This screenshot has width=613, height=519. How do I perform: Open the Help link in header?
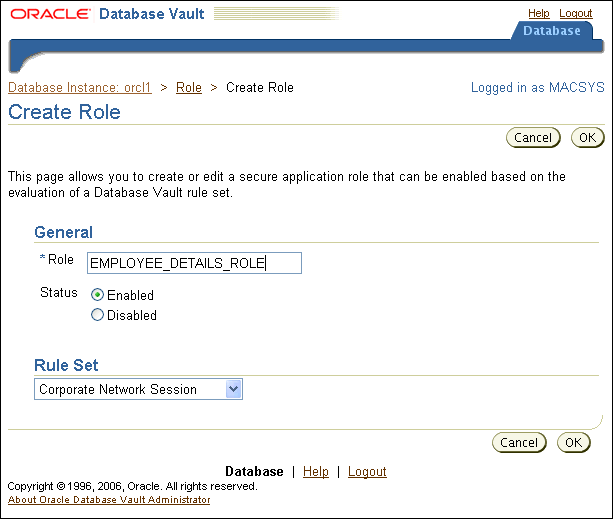pyautogui.click(x=538, y=13)
